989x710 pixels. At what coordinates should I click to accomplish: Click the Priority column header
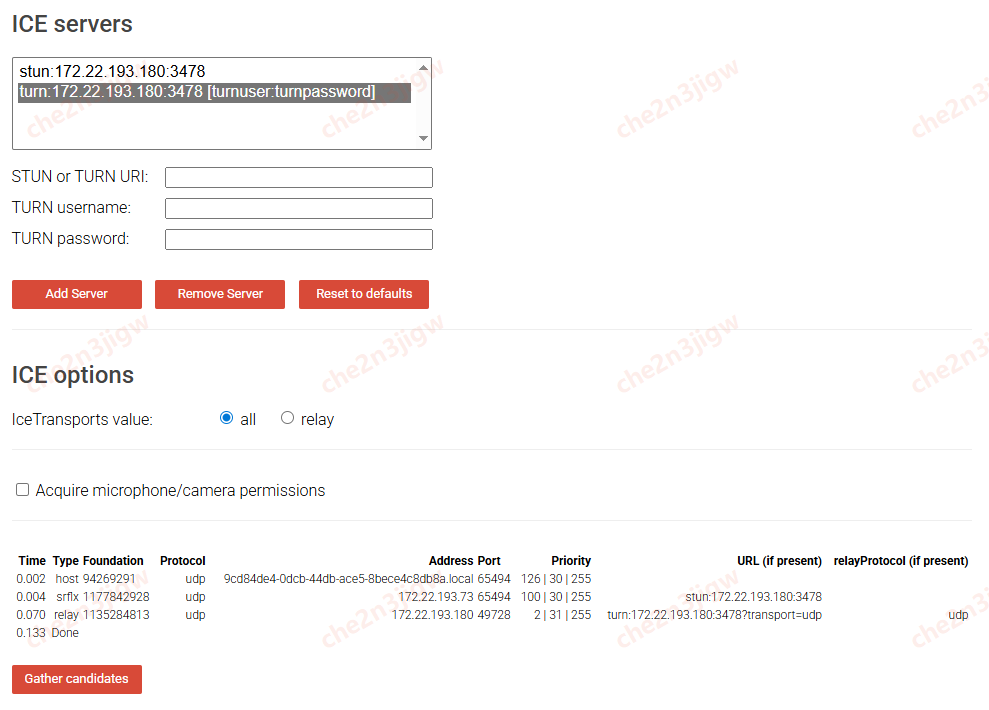point(570,561)
